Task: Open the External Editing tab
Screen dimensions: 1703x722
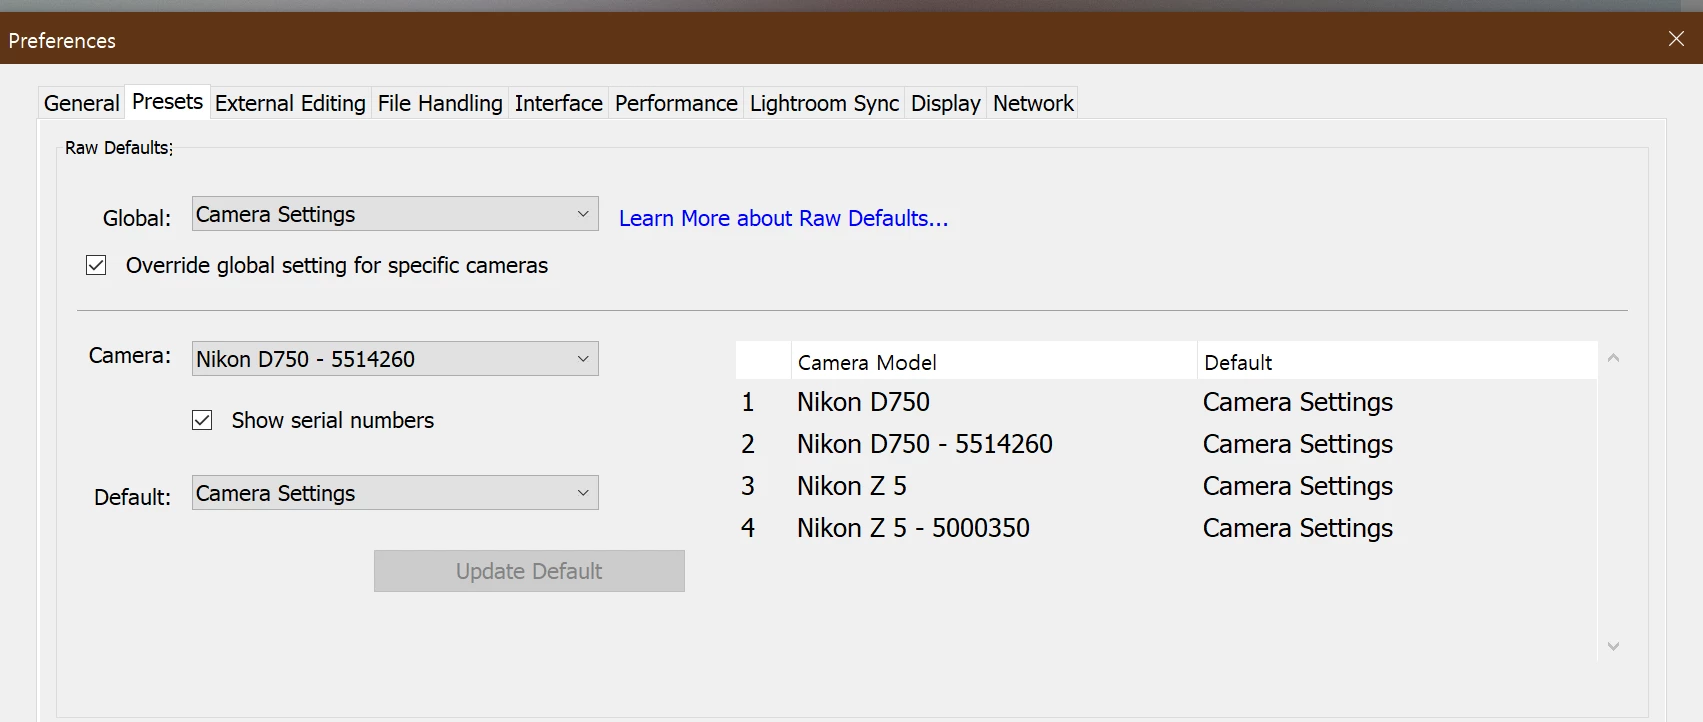Action: (290, 103)
